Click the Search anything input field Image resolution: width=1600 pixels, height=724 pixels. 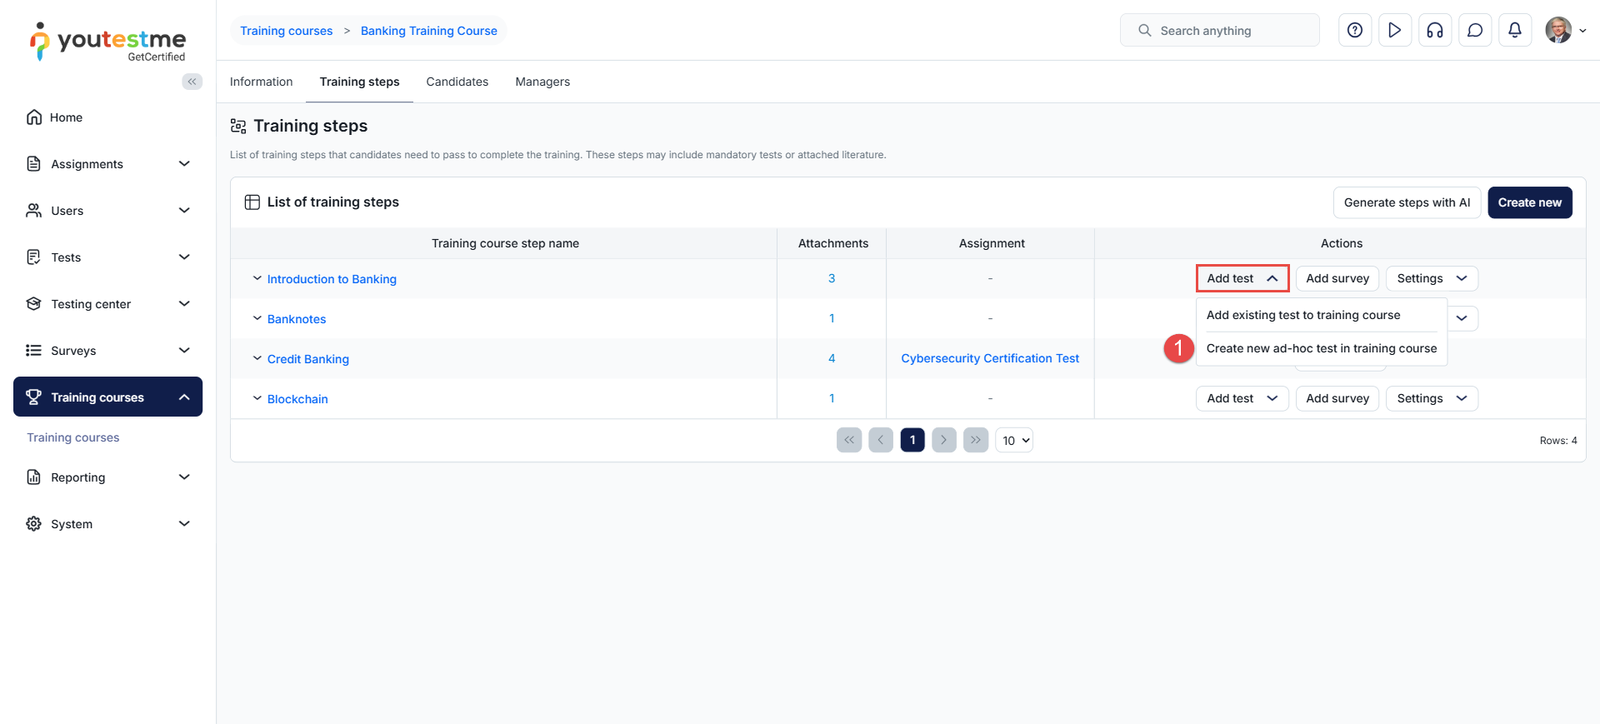(x=1230, y=31)
